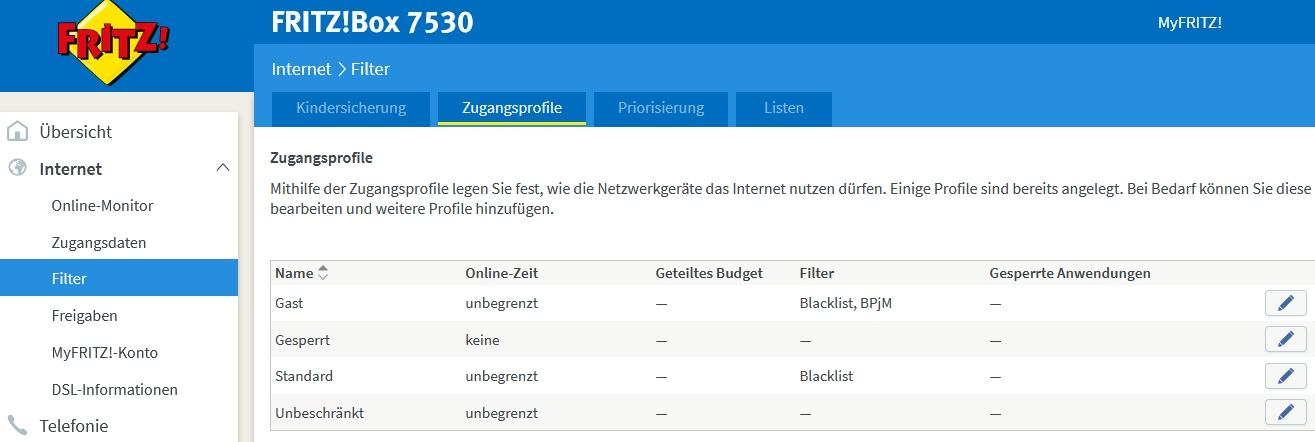Screen dimensions: 1315x442
Task: Edit the Standard profile via pencil icon
Action: tap(1286, 376)
